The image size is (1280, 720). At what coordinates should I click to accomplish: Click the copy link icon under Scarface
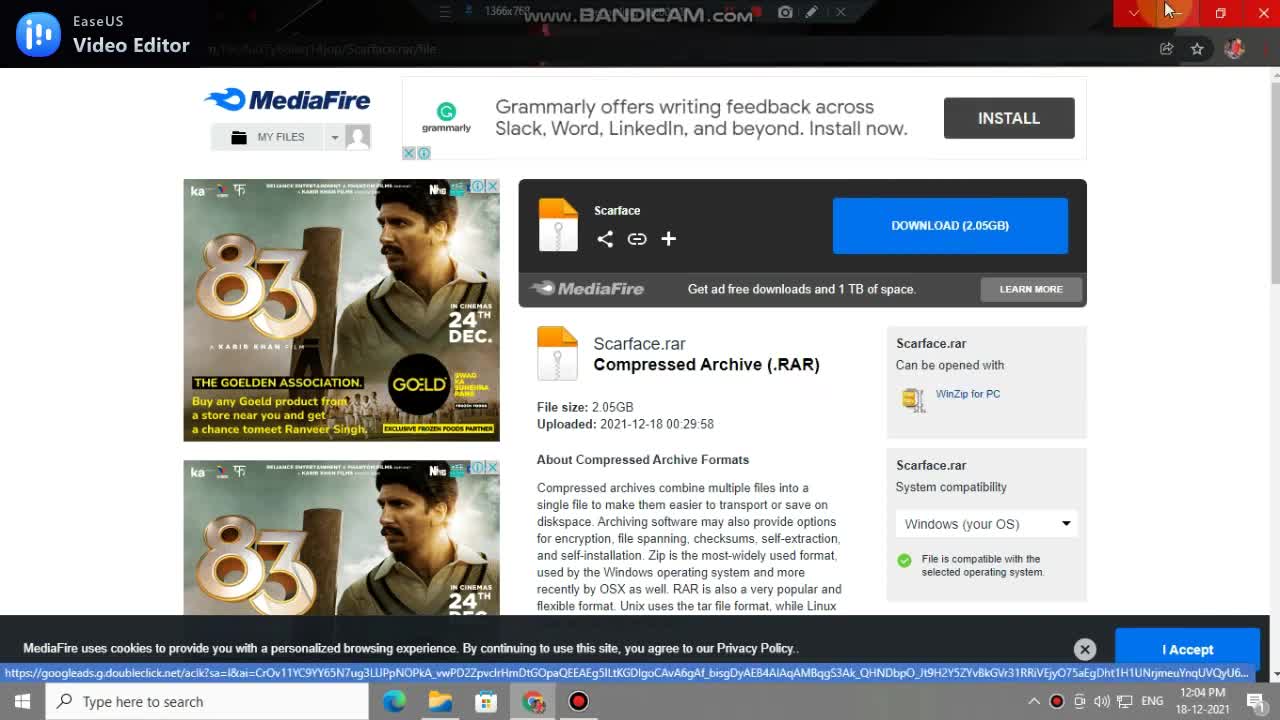pos(637,238)
